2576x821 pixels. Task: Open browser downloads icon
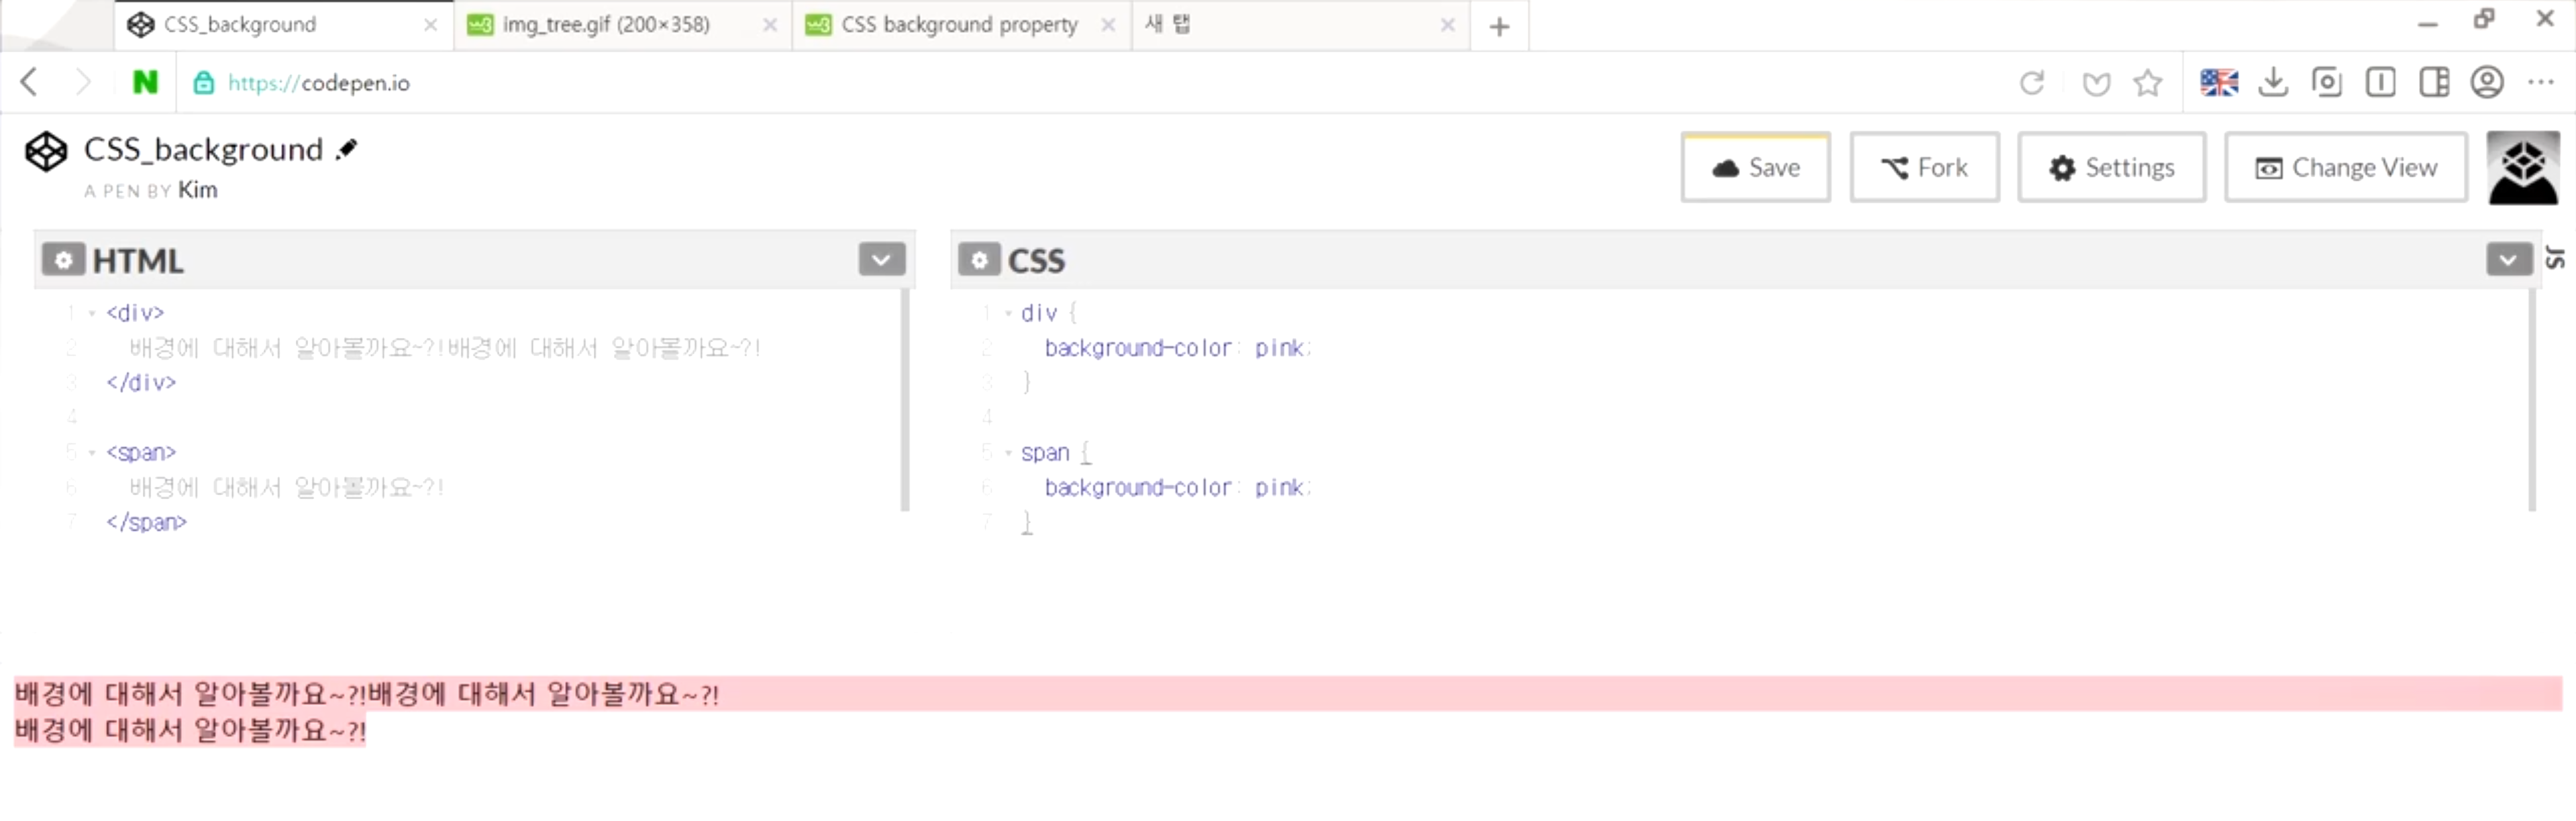[2273, 82]
